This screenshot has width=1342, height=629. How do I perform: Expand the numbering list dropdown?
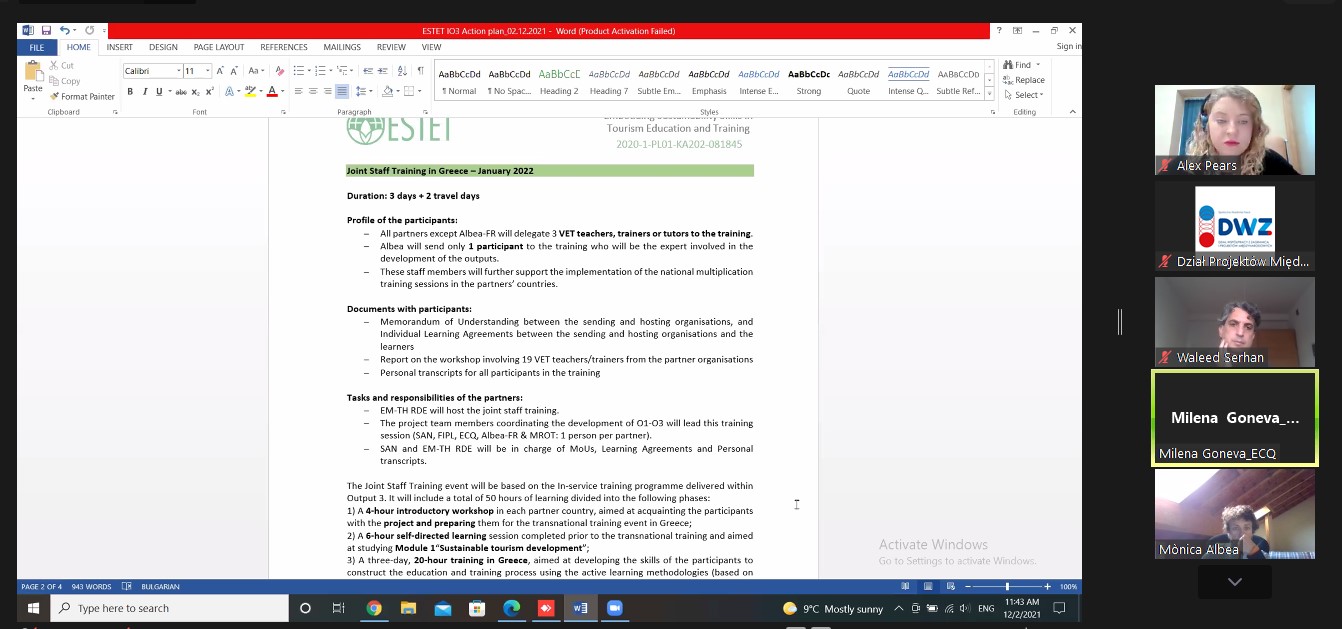[329, 71]
